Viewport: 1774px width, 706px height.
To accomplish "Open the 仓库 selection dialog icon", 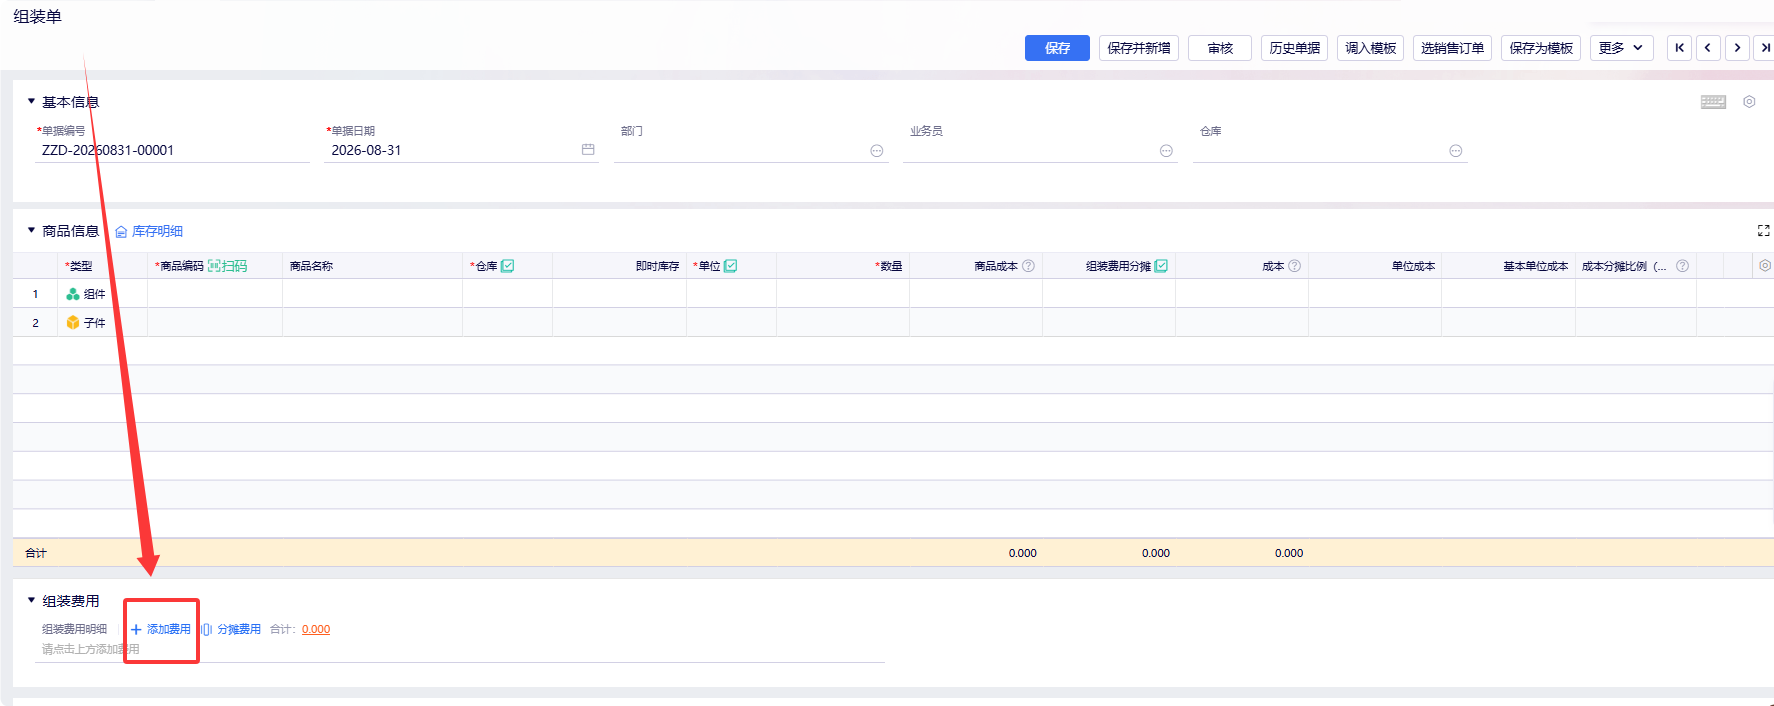I will (1456, 151).
